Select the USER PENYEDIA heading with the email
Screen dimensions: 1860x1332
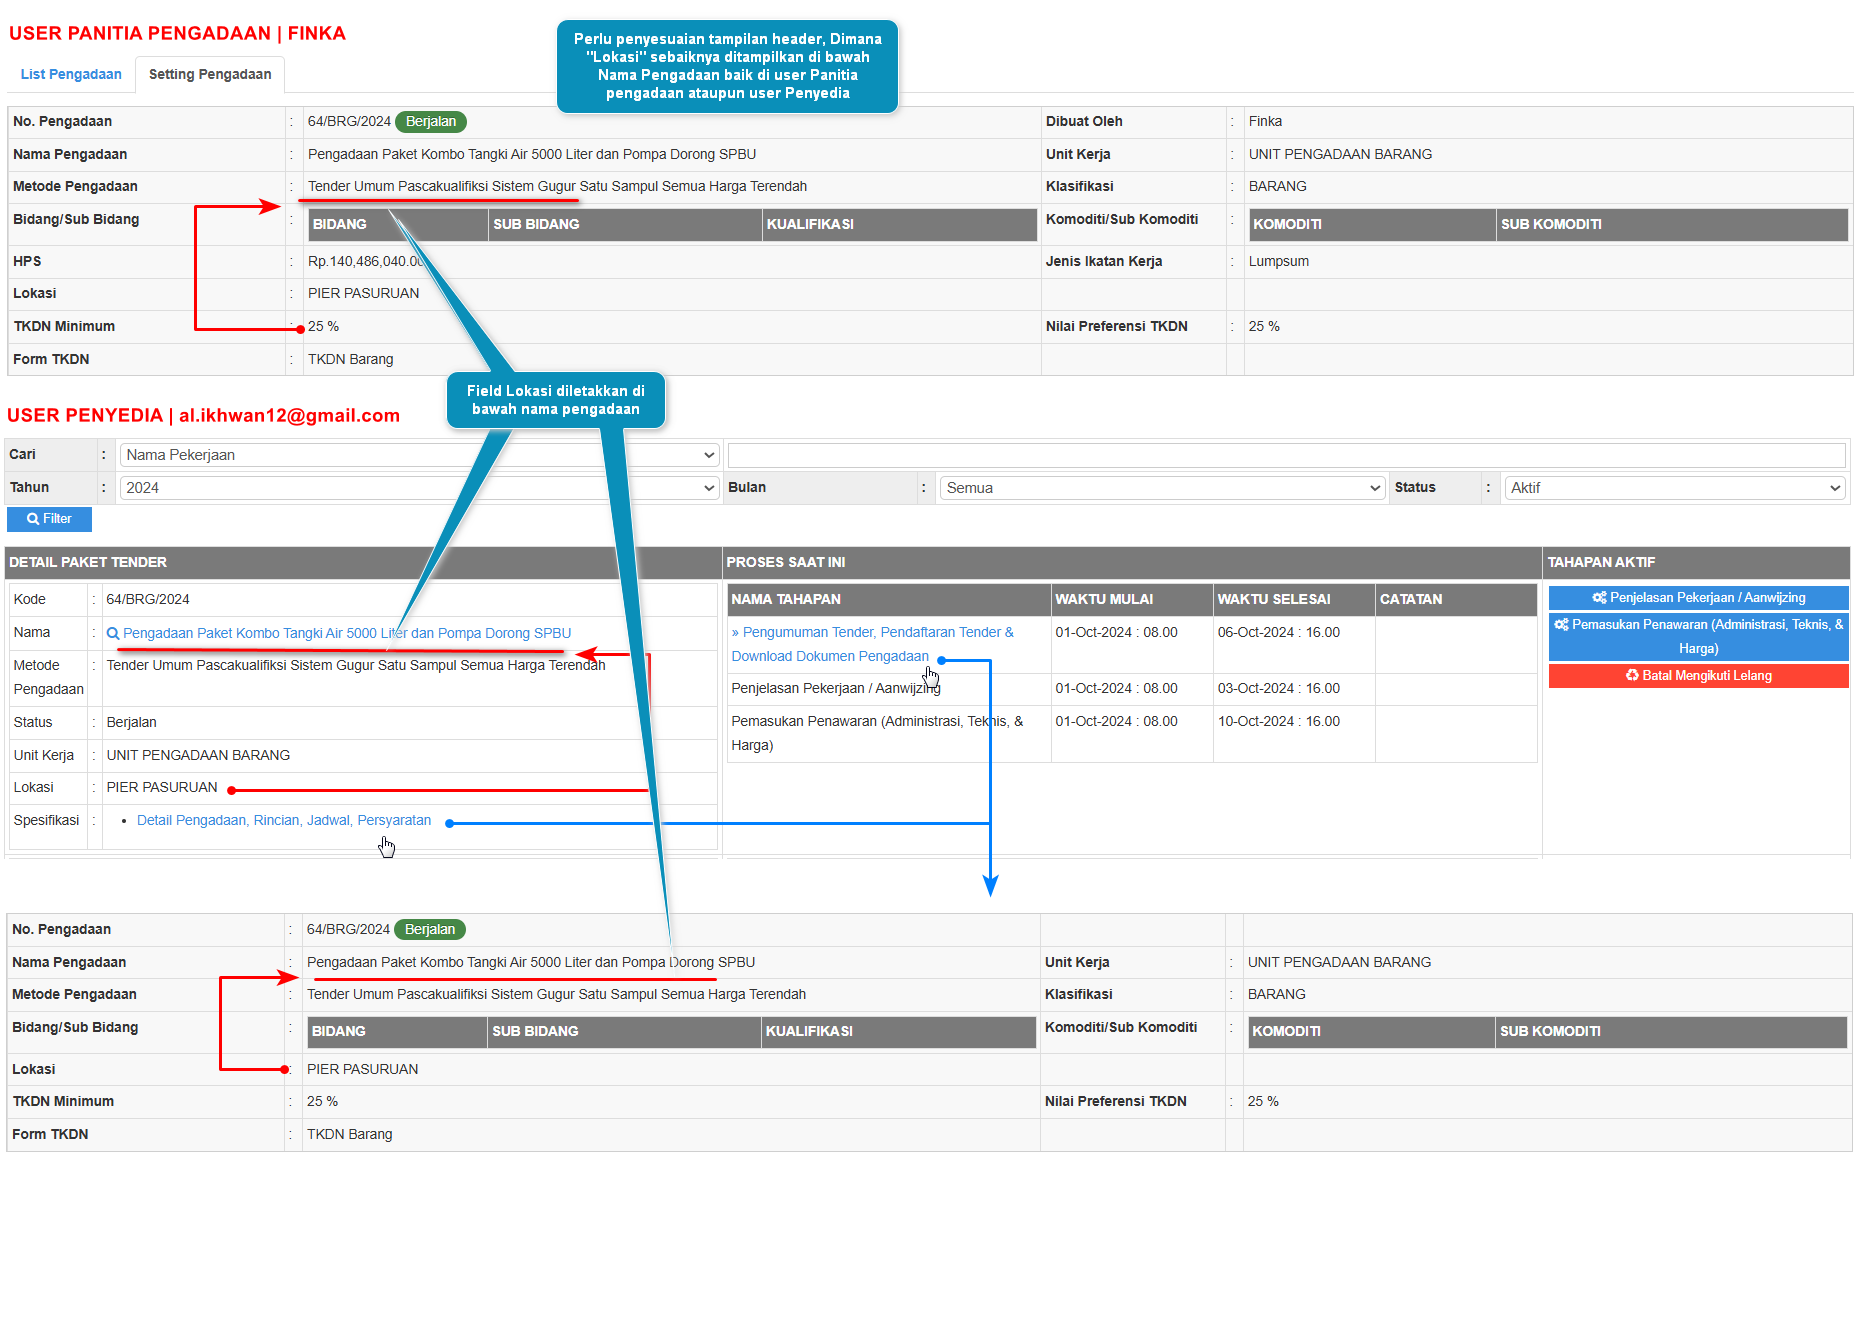(203, 415)
